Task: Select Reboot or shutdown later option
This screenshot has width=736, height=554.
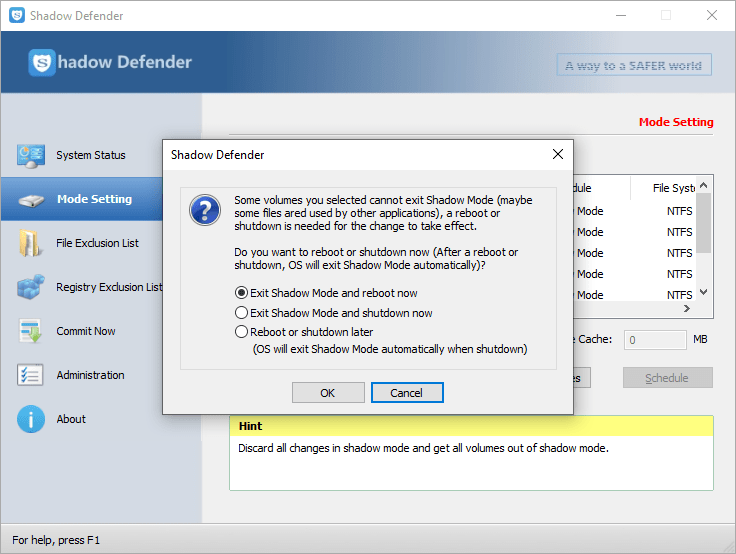Action: click(304, 332)
